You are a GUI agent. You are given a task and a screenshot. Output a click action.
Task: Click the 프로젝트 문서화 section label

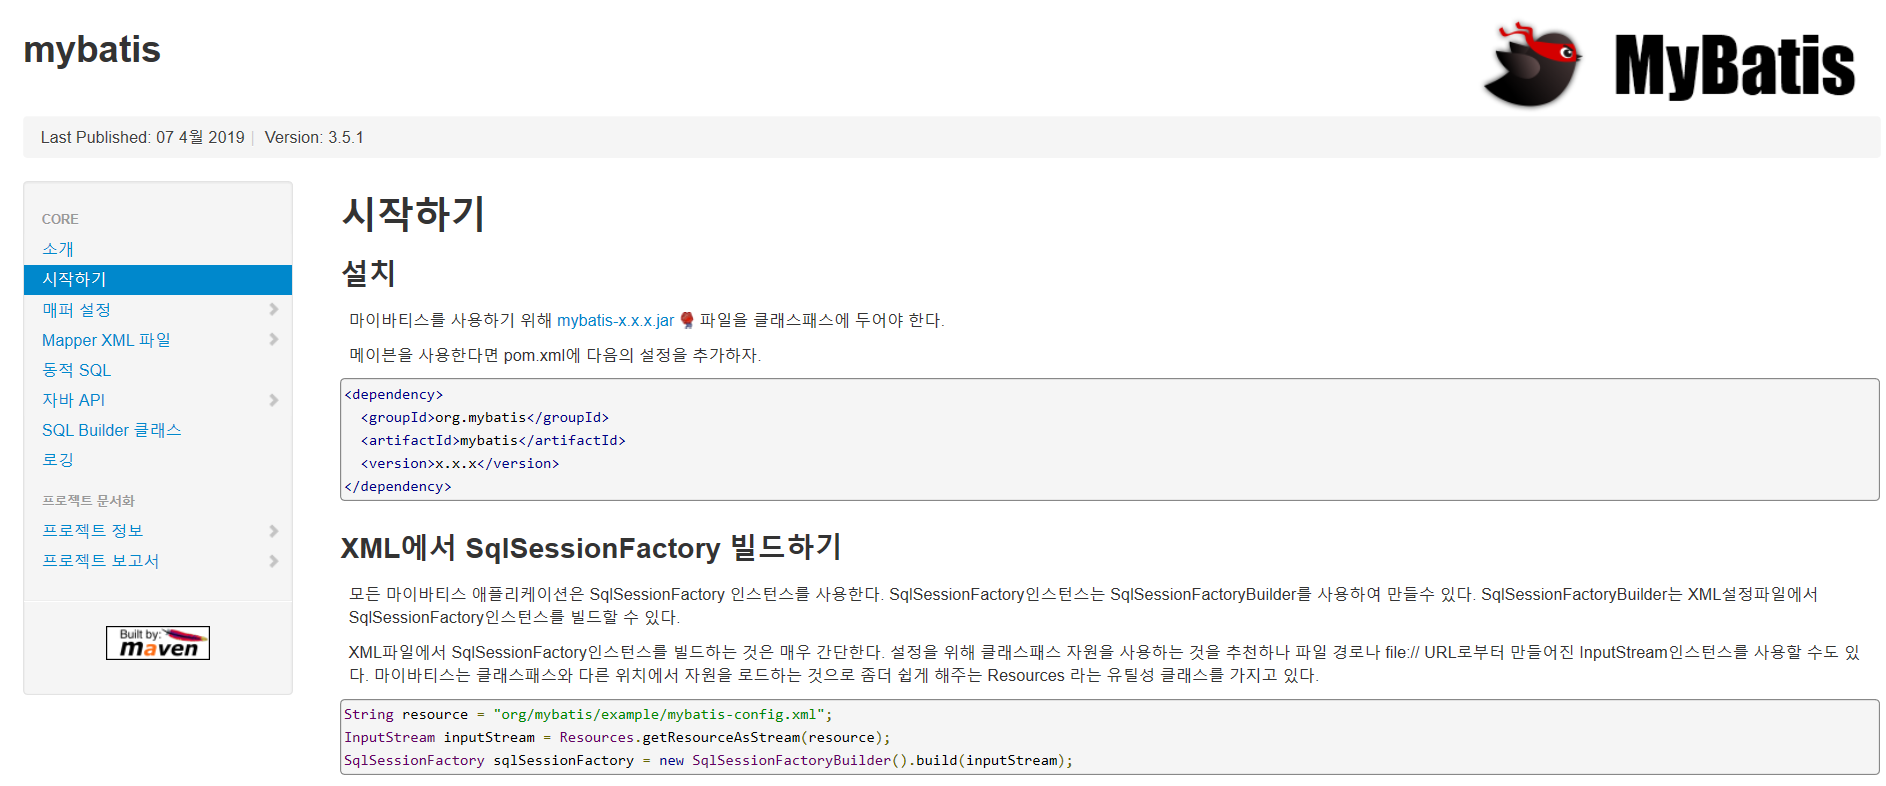tap(88, 501)
